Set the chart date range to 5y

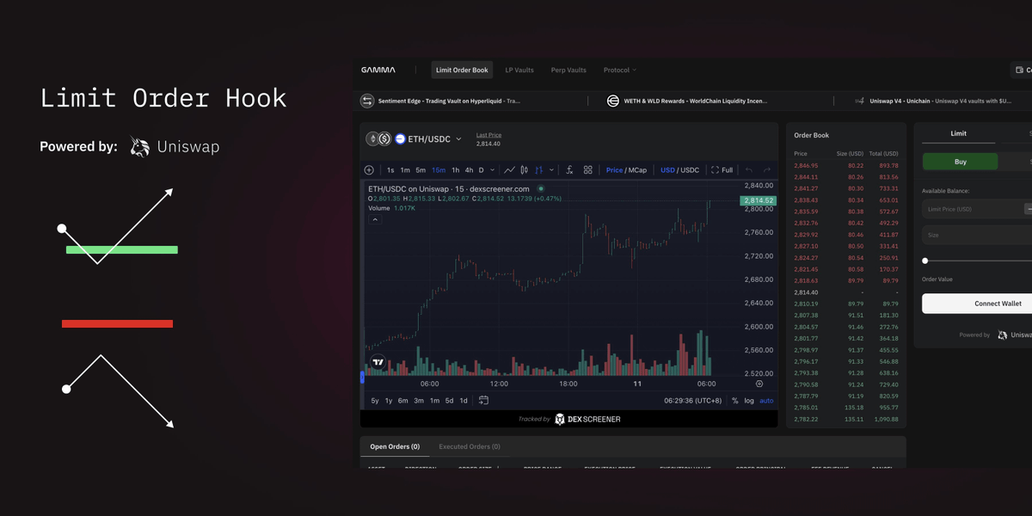(375, 401)
